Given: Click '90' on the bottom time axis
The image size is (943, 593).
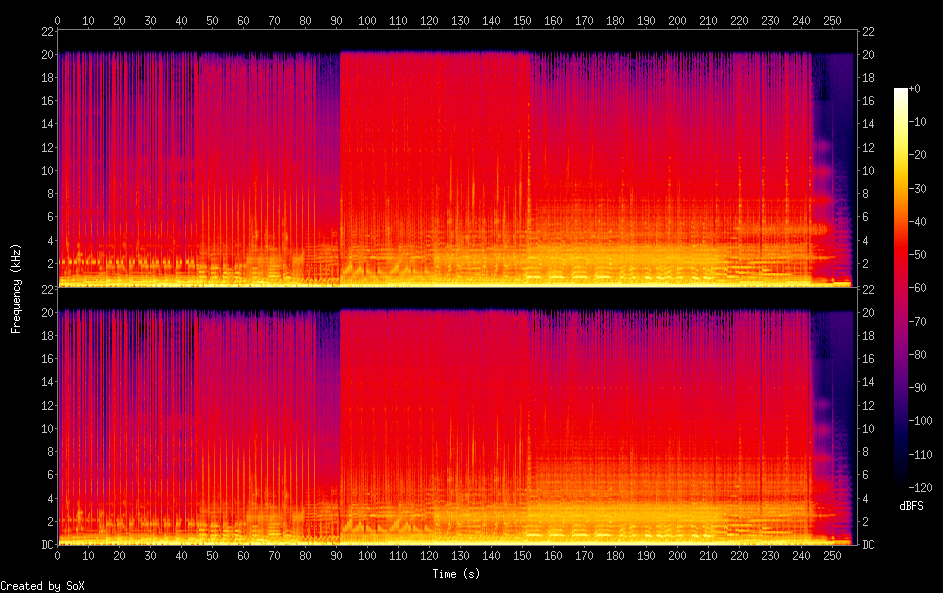Looking at the screenshot, I should 336,556.
